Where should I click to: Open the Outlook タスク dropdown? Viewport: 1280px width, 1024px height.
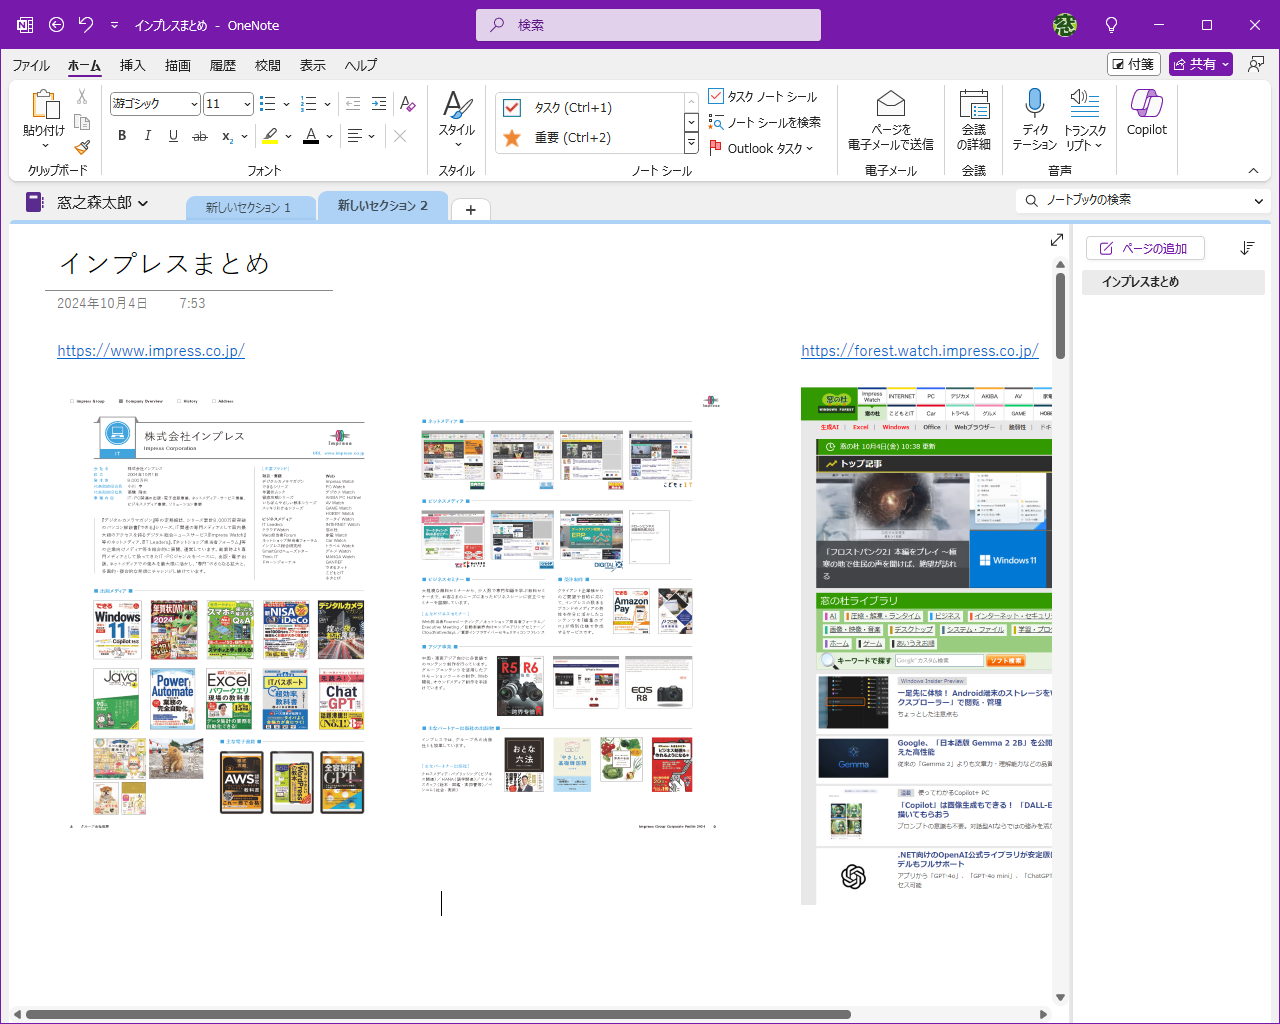pyautogui.click(x=762, y=148)
